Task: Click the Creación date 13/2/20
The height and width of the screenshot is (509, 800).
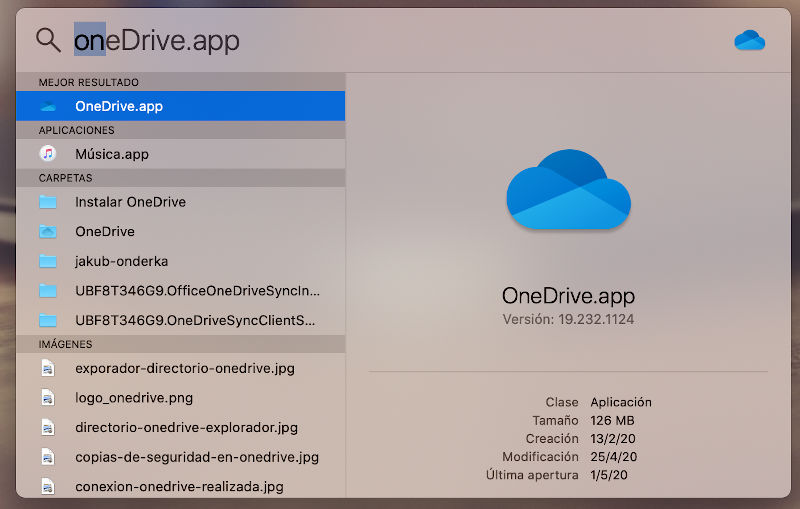Action: [x=613, y=439]
